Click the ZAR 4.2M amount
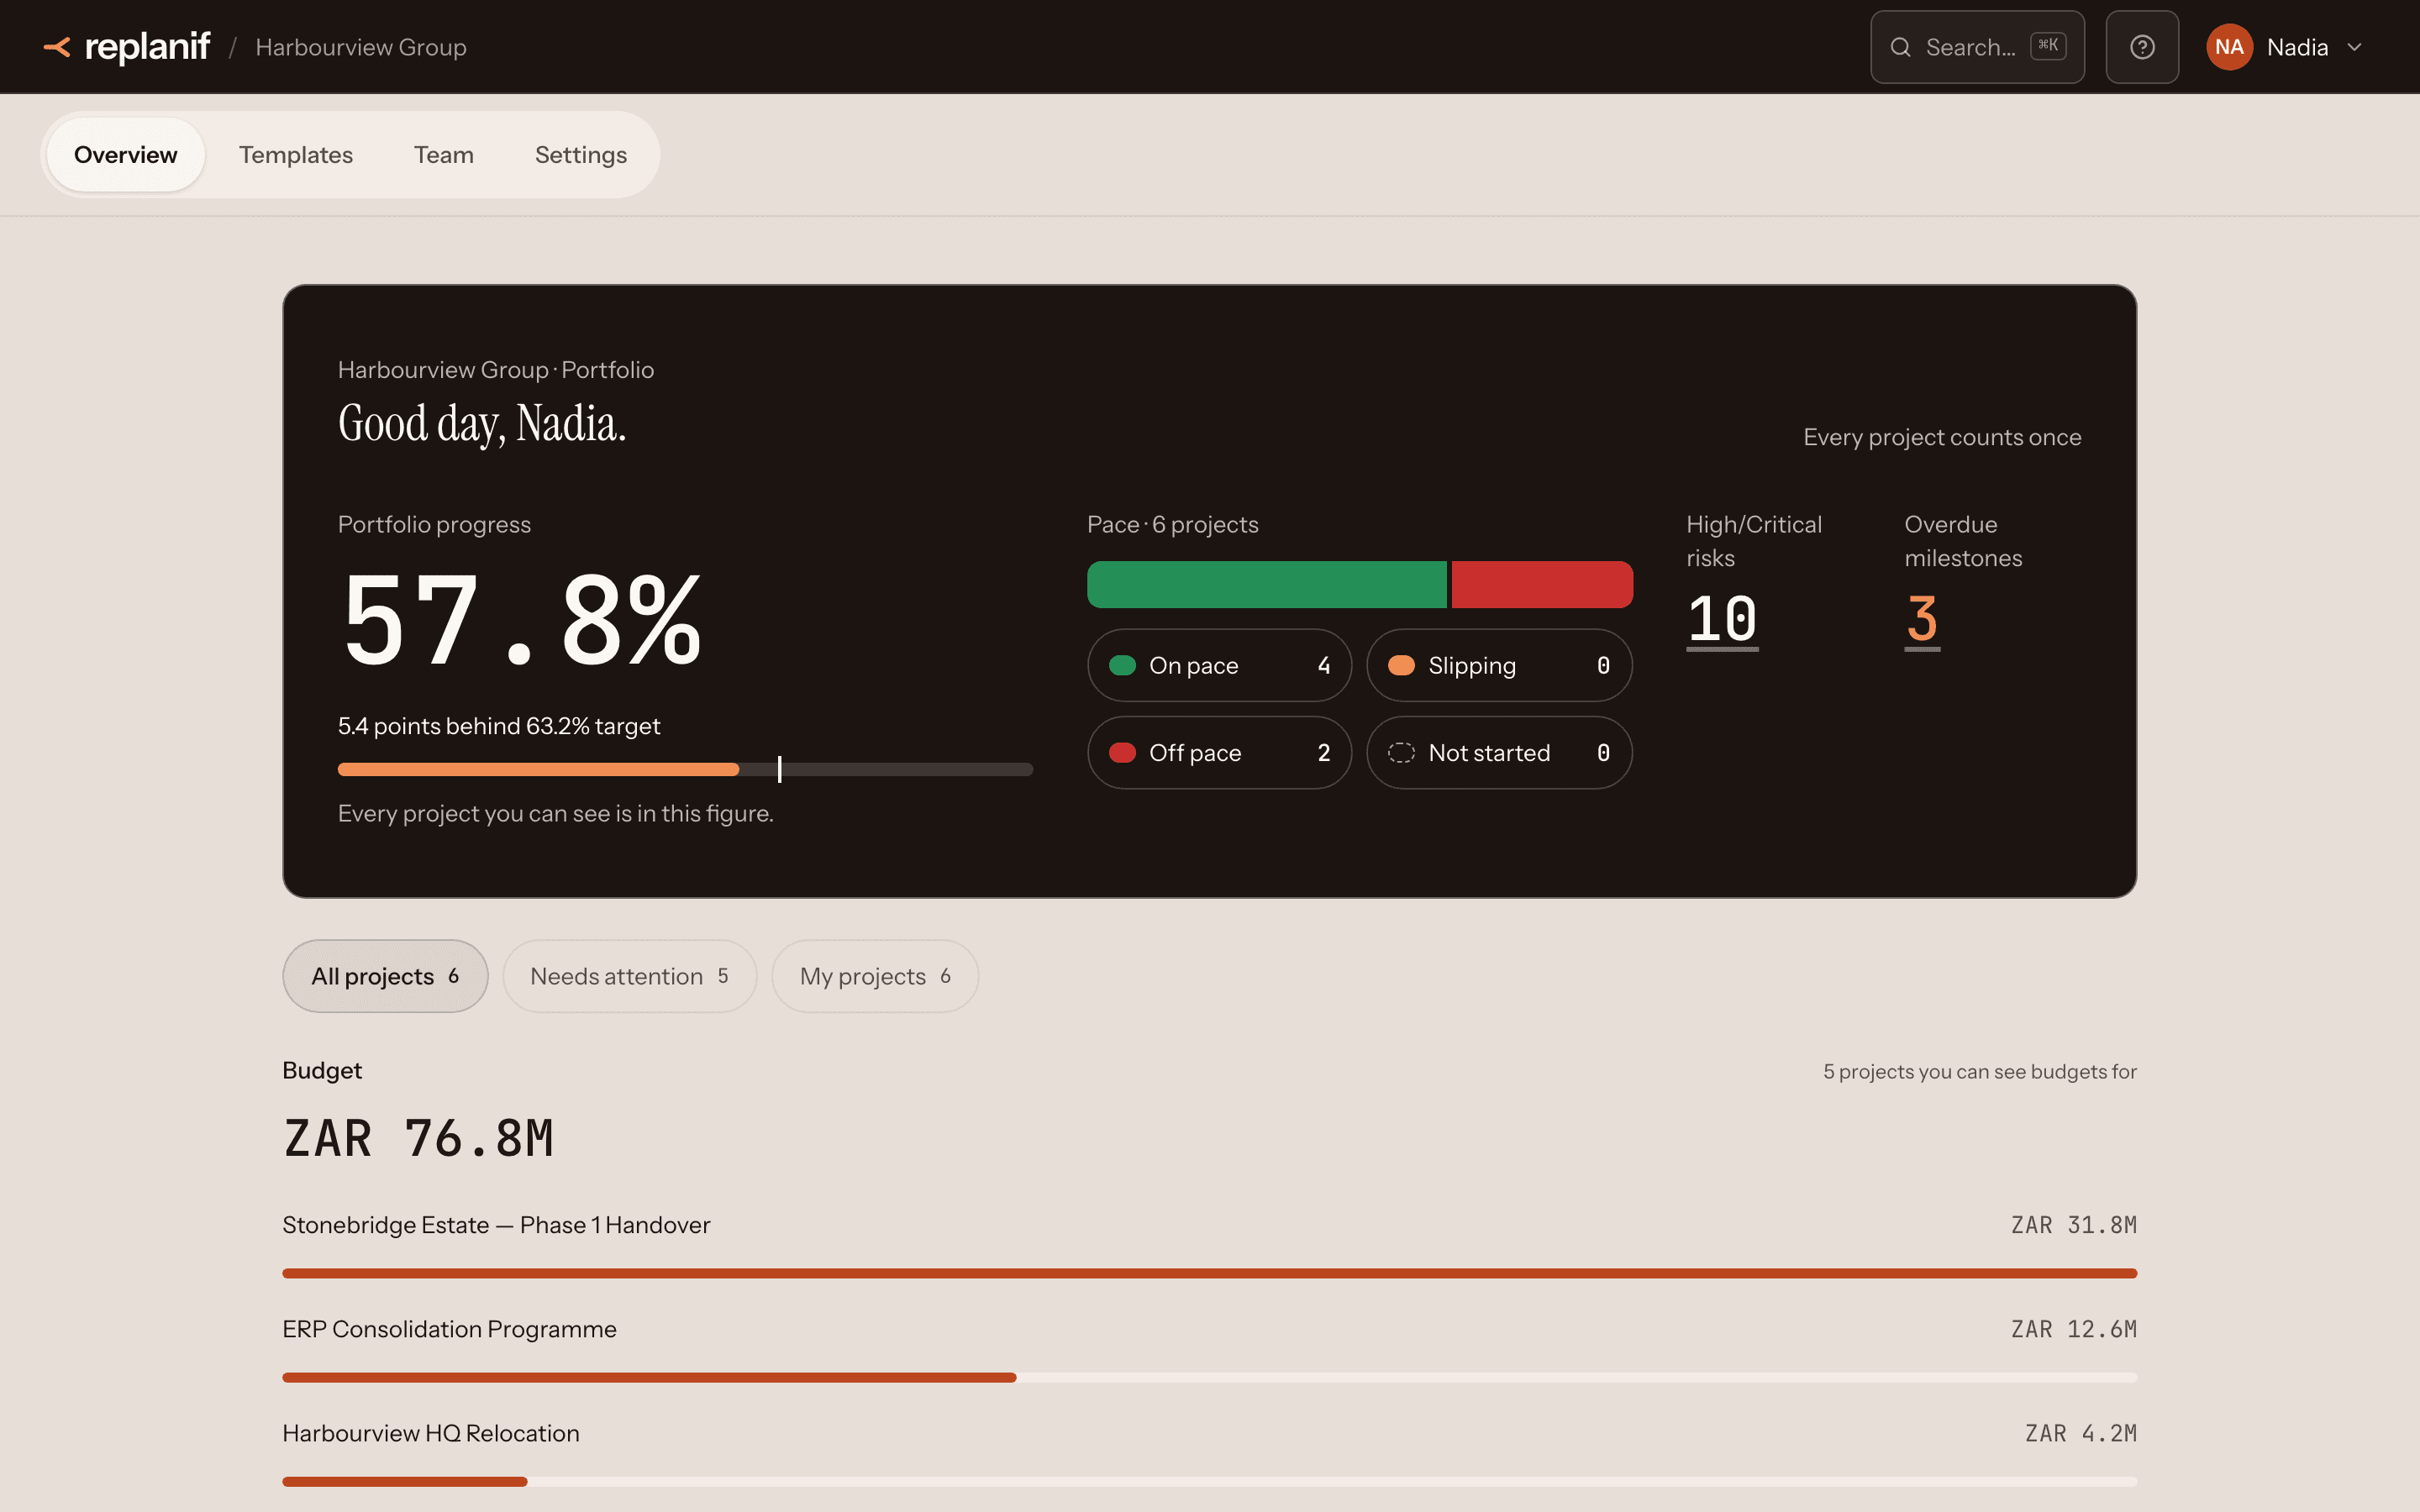2420x1512 pixels. [x=2080, y=1433]
